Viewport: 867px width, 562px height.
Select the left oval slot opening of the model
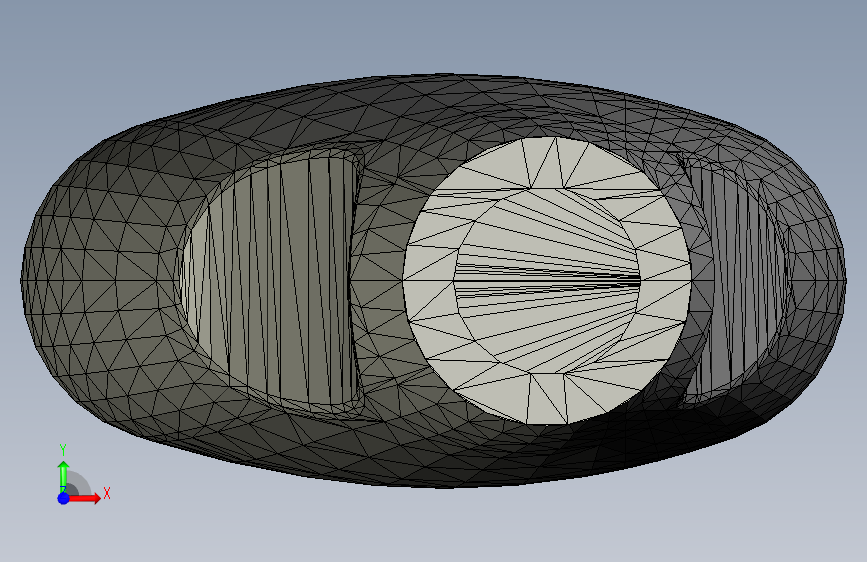click(x=269, y=279)
